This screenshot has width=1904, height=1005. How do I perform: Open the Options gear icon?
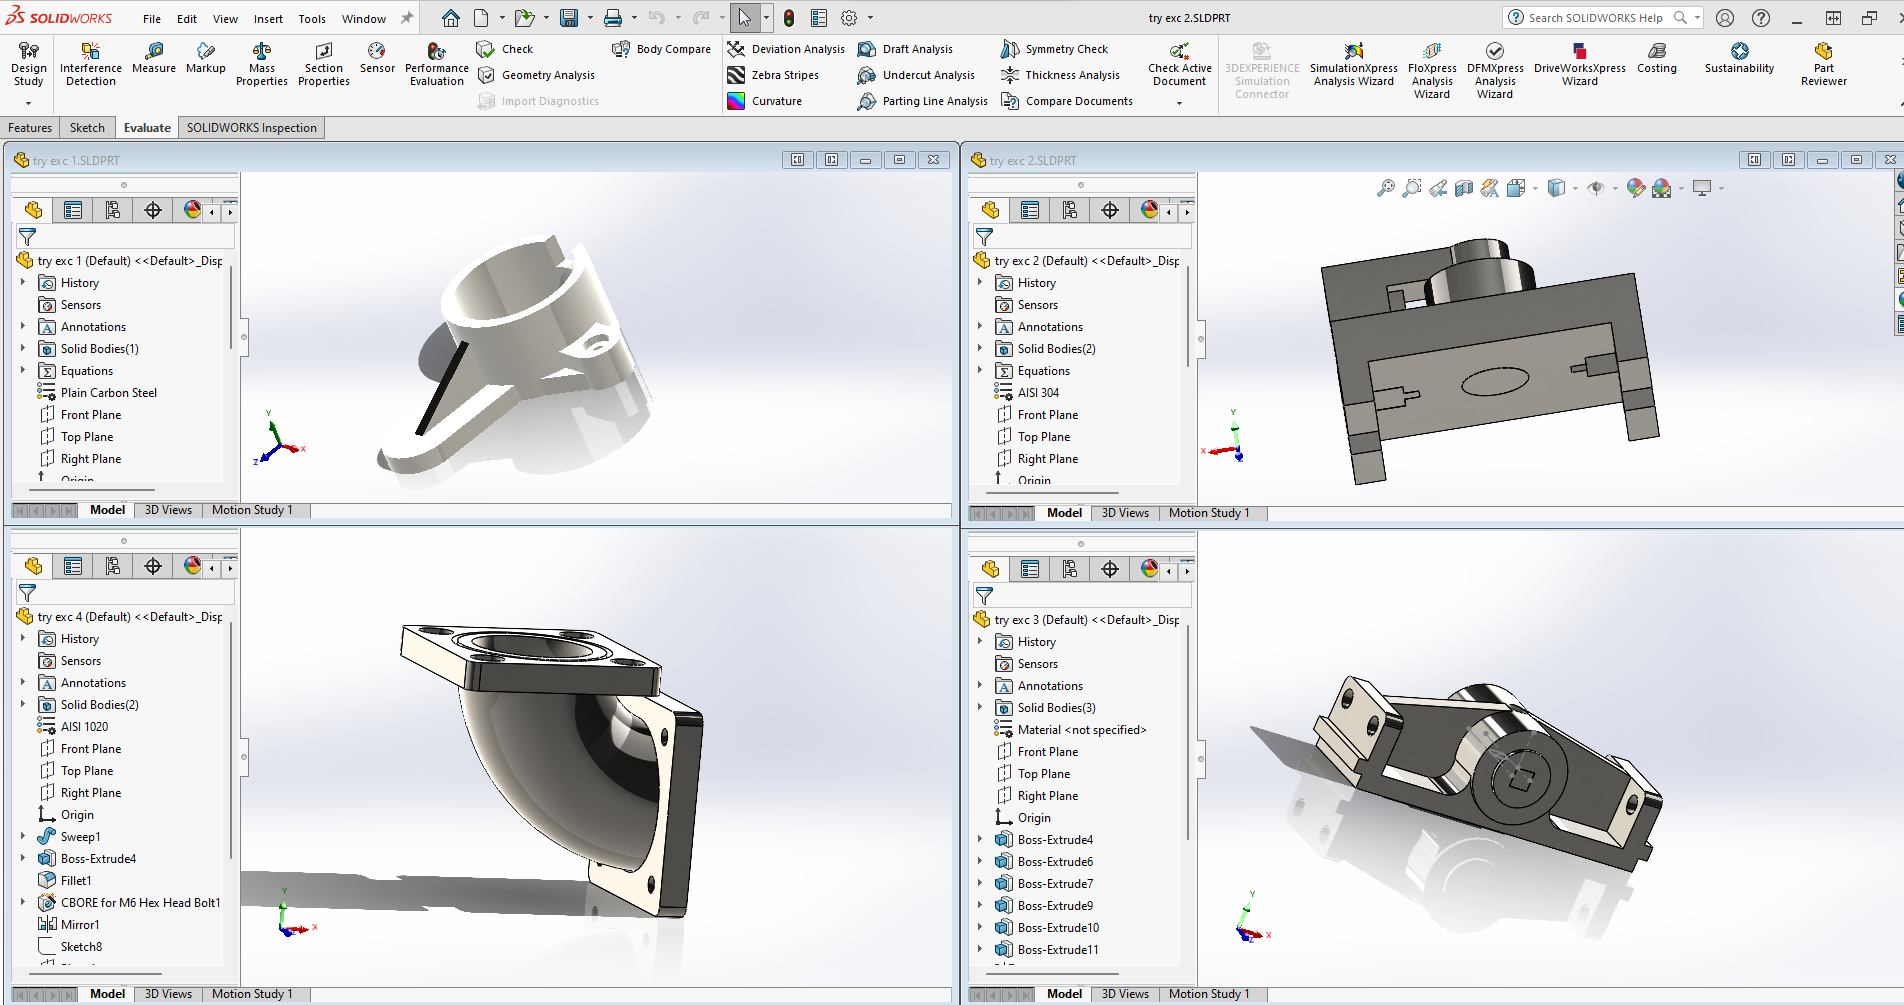click(849, 18)
